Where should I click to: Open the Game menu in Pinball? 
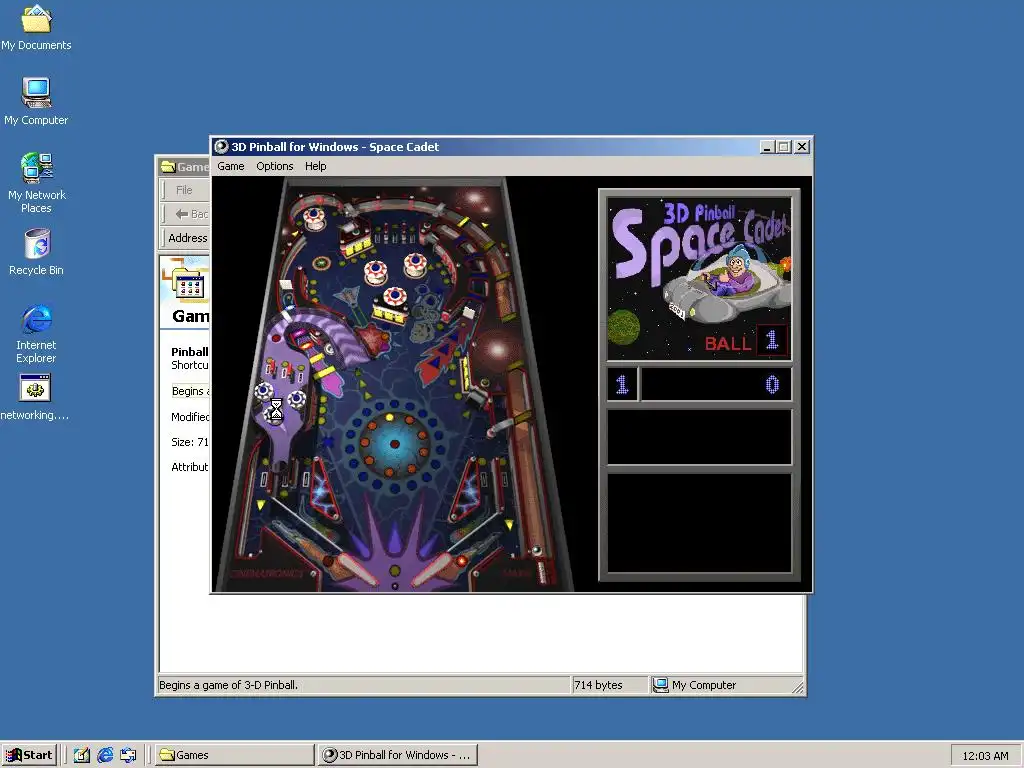click(231, 166)
